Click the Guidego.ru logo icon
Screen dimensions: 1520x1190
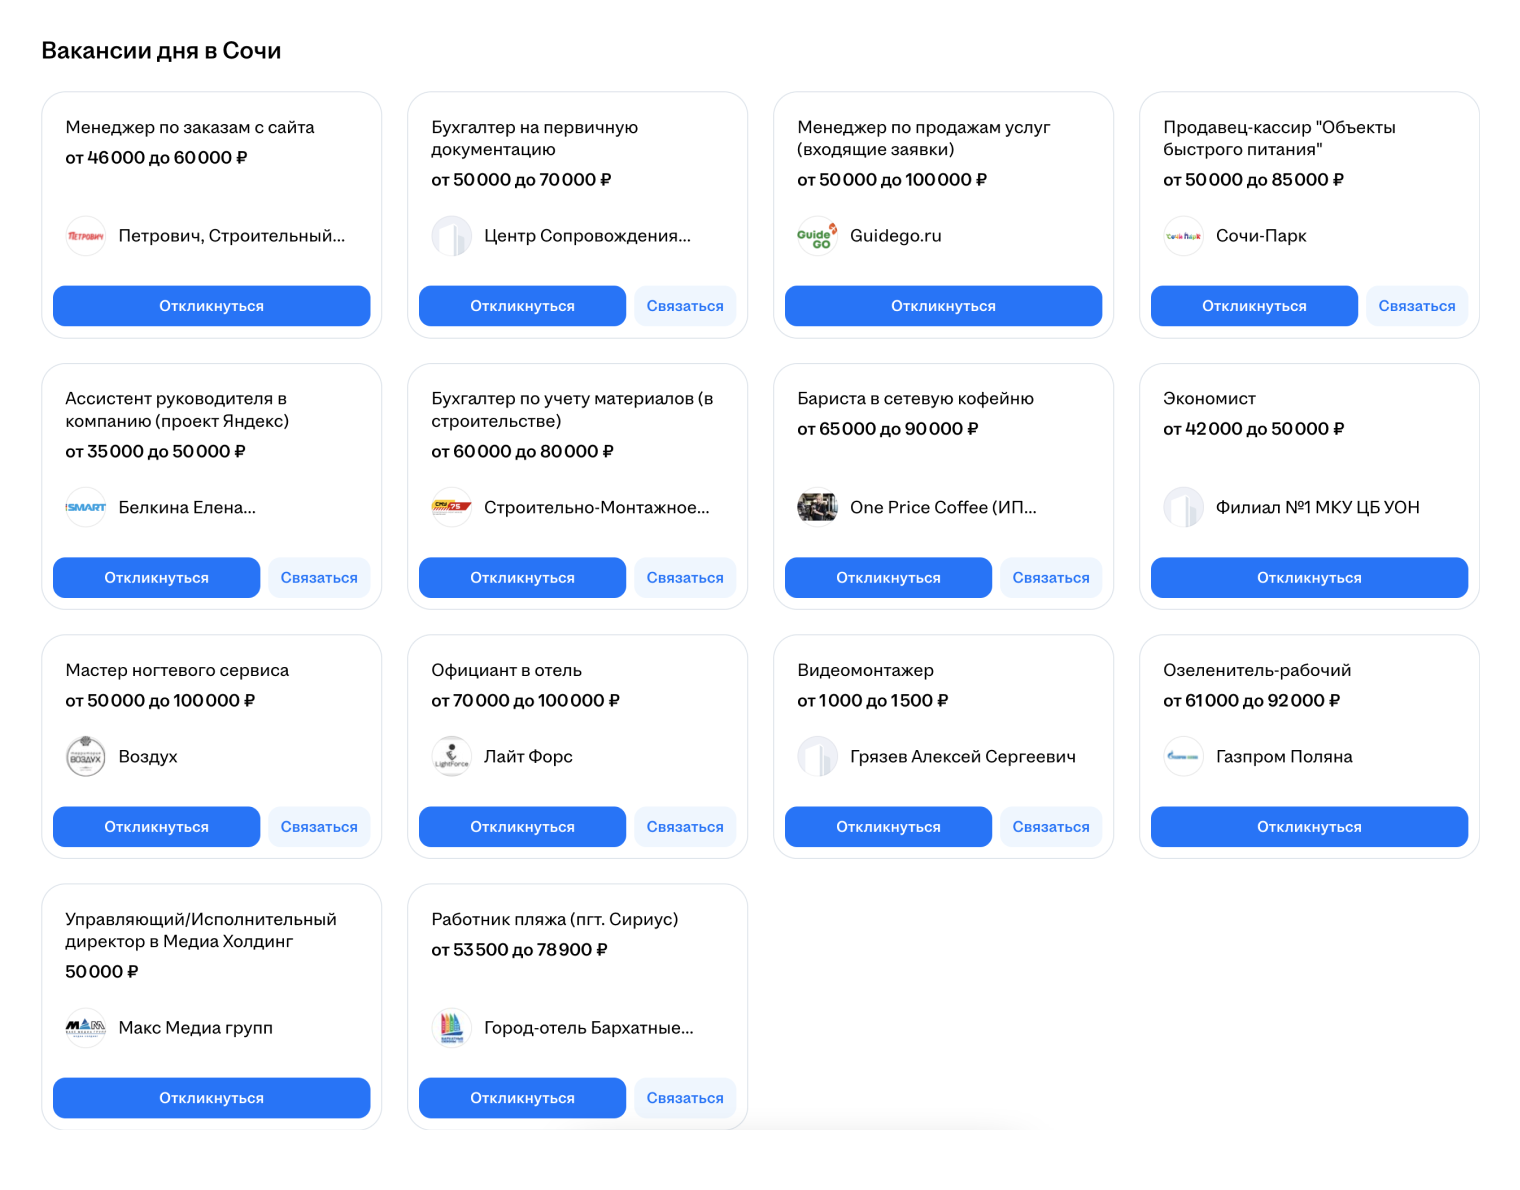tap(817, 236)
